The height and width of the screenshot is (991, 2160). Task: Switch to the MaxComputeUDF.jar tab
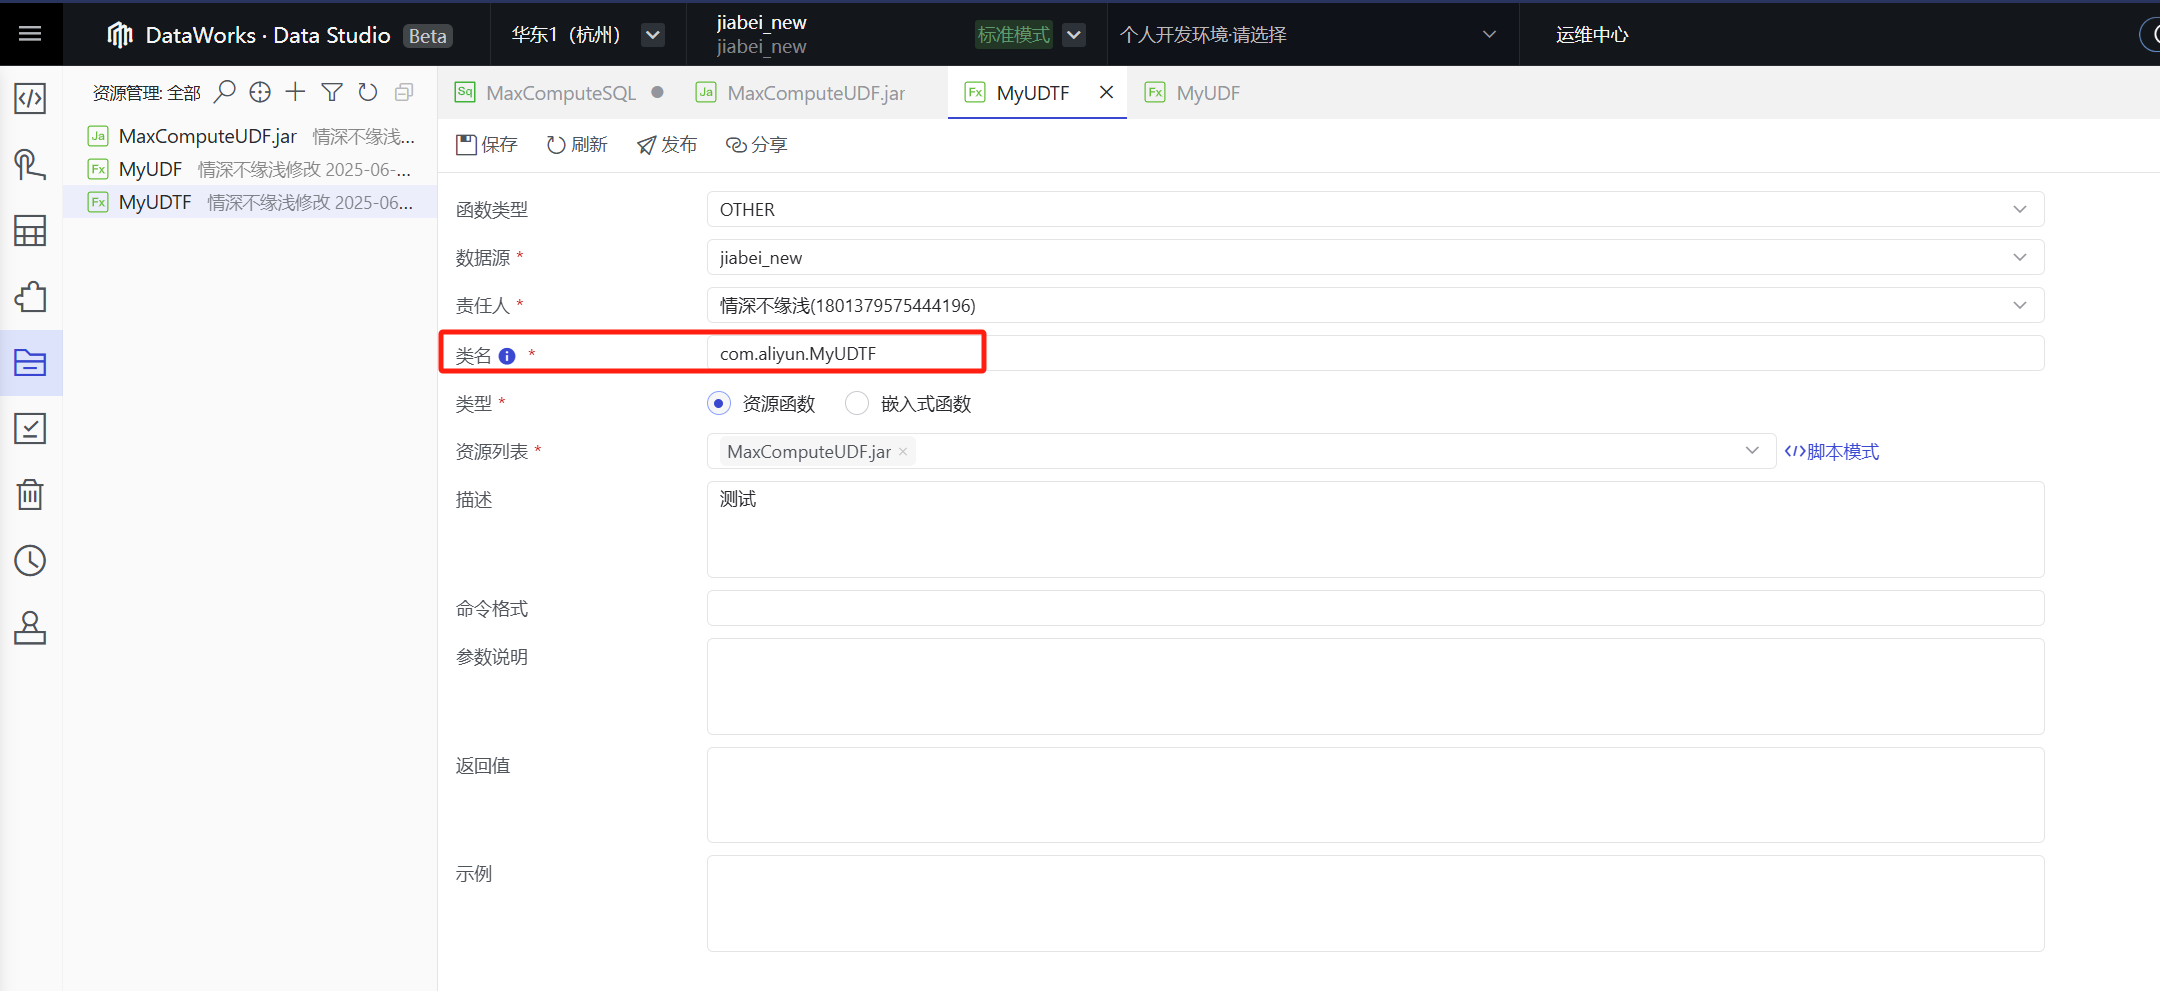[x=800, y=93]
